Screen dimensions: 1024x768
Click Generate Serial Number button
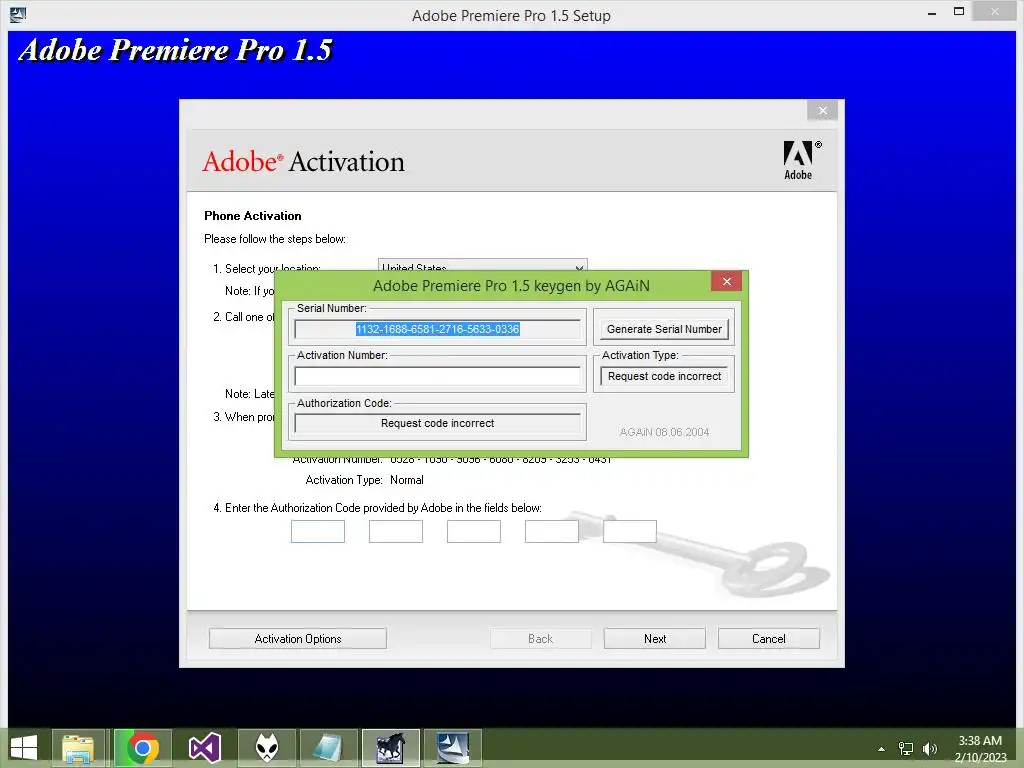(664, 329)
